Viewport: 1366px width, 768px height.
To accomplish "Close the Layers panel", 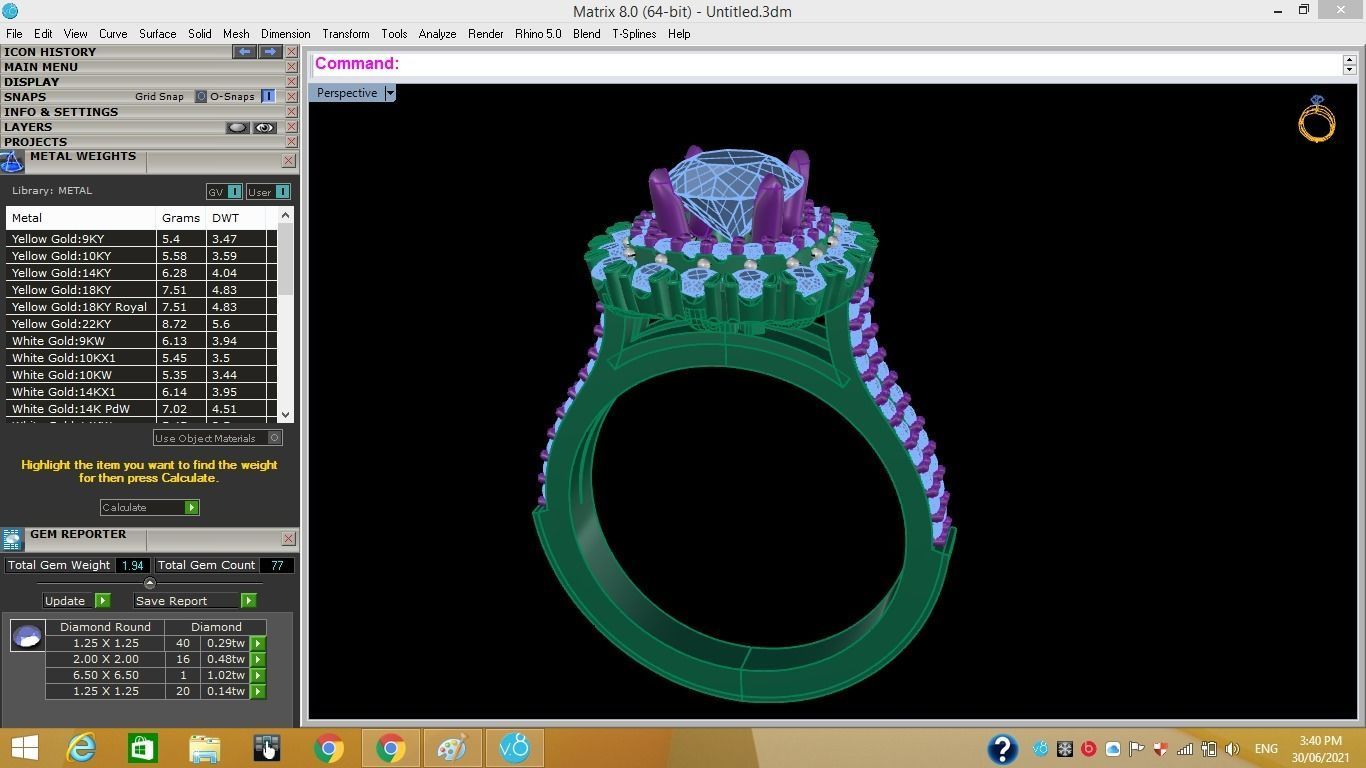I will point(291,127).
